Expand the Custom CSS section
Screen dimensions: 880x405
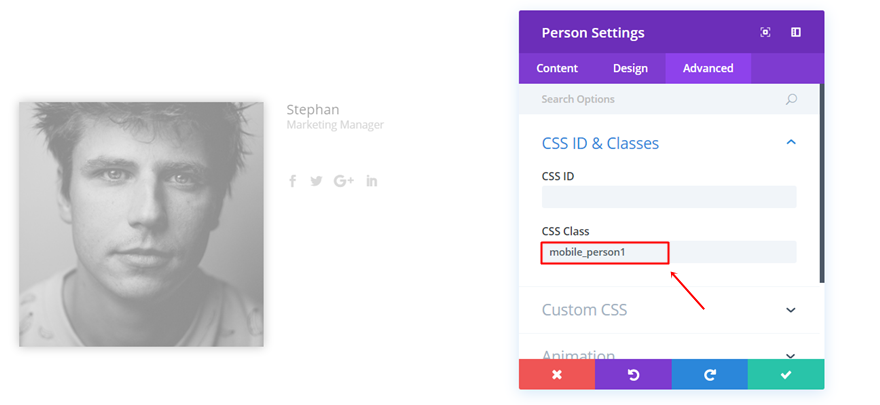[x=791, y=310]
